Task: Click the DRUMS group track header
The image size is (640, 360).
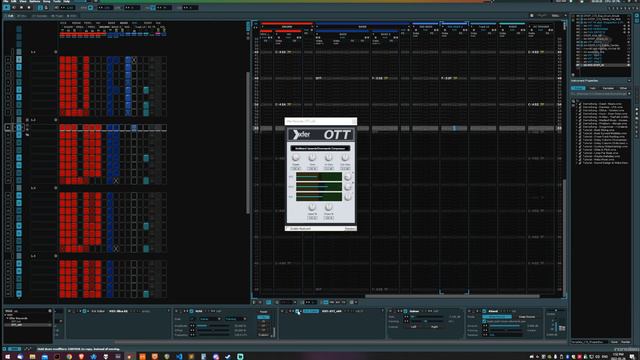Action: click(287, 27)
